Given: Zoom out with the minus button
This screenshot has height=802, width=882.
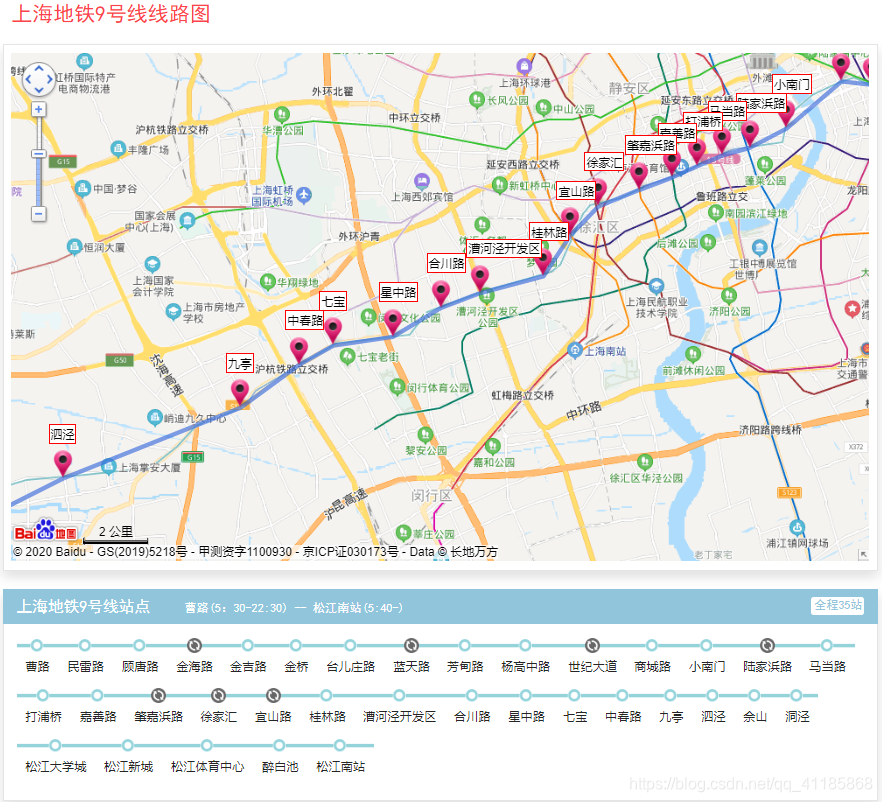Looking at the screenshot, I should click(38, 214).
